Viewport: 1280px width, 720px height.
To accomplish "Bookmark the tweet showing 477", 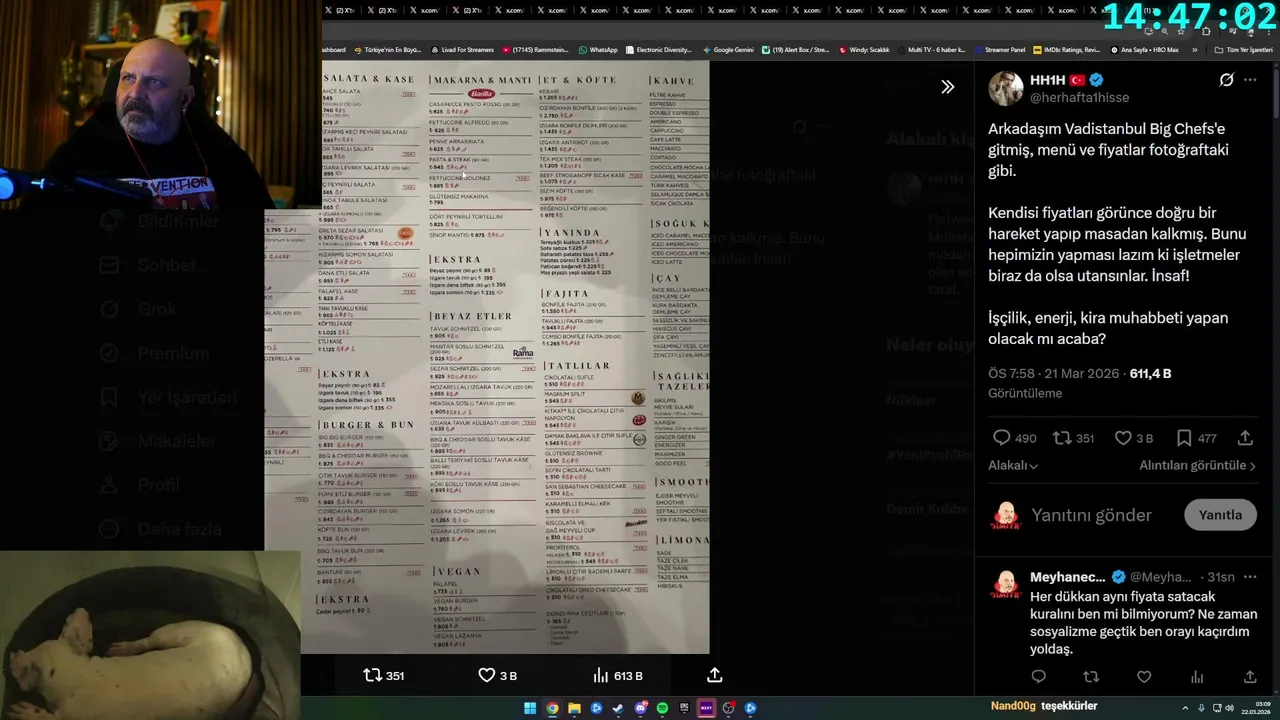I will coord(1184,438).
